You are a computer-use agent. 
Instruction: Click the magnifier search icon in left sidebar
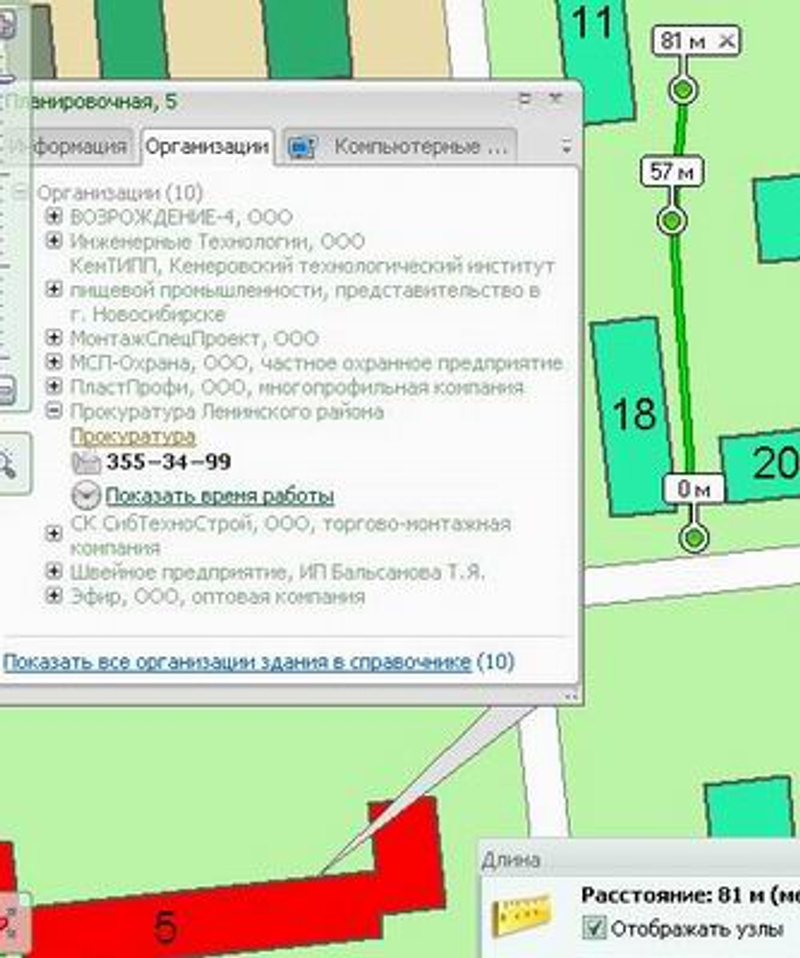pyautogui.click(x=7, y=464)
